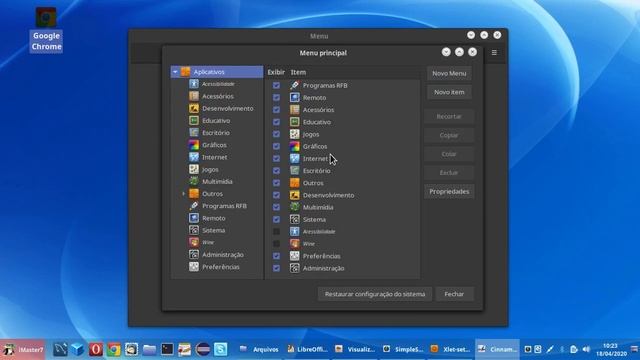Select Desenvolvimento icon in the left tree
The width and height of the screenshot is (640, 360).
point(194,109)
